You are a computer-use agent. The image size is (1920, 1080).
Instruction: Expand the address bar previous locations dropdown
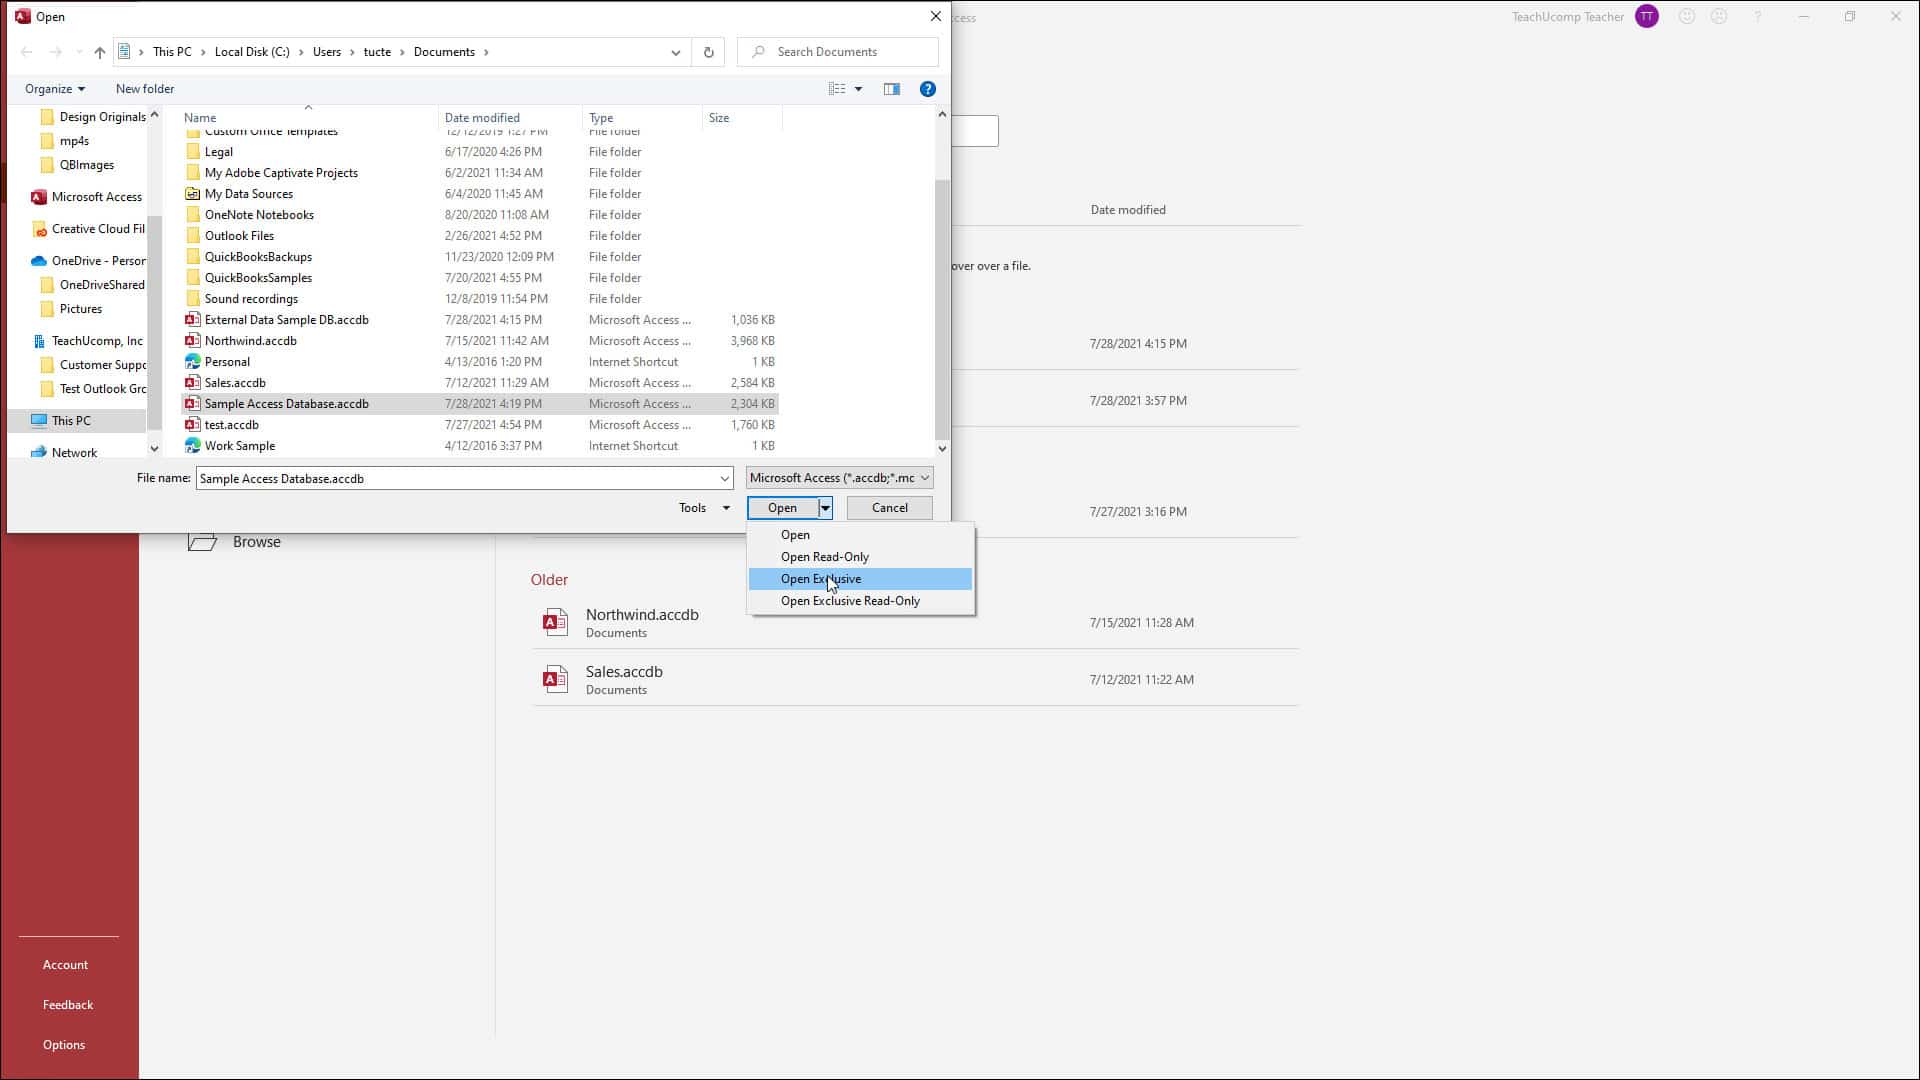[x=676, y=52]
